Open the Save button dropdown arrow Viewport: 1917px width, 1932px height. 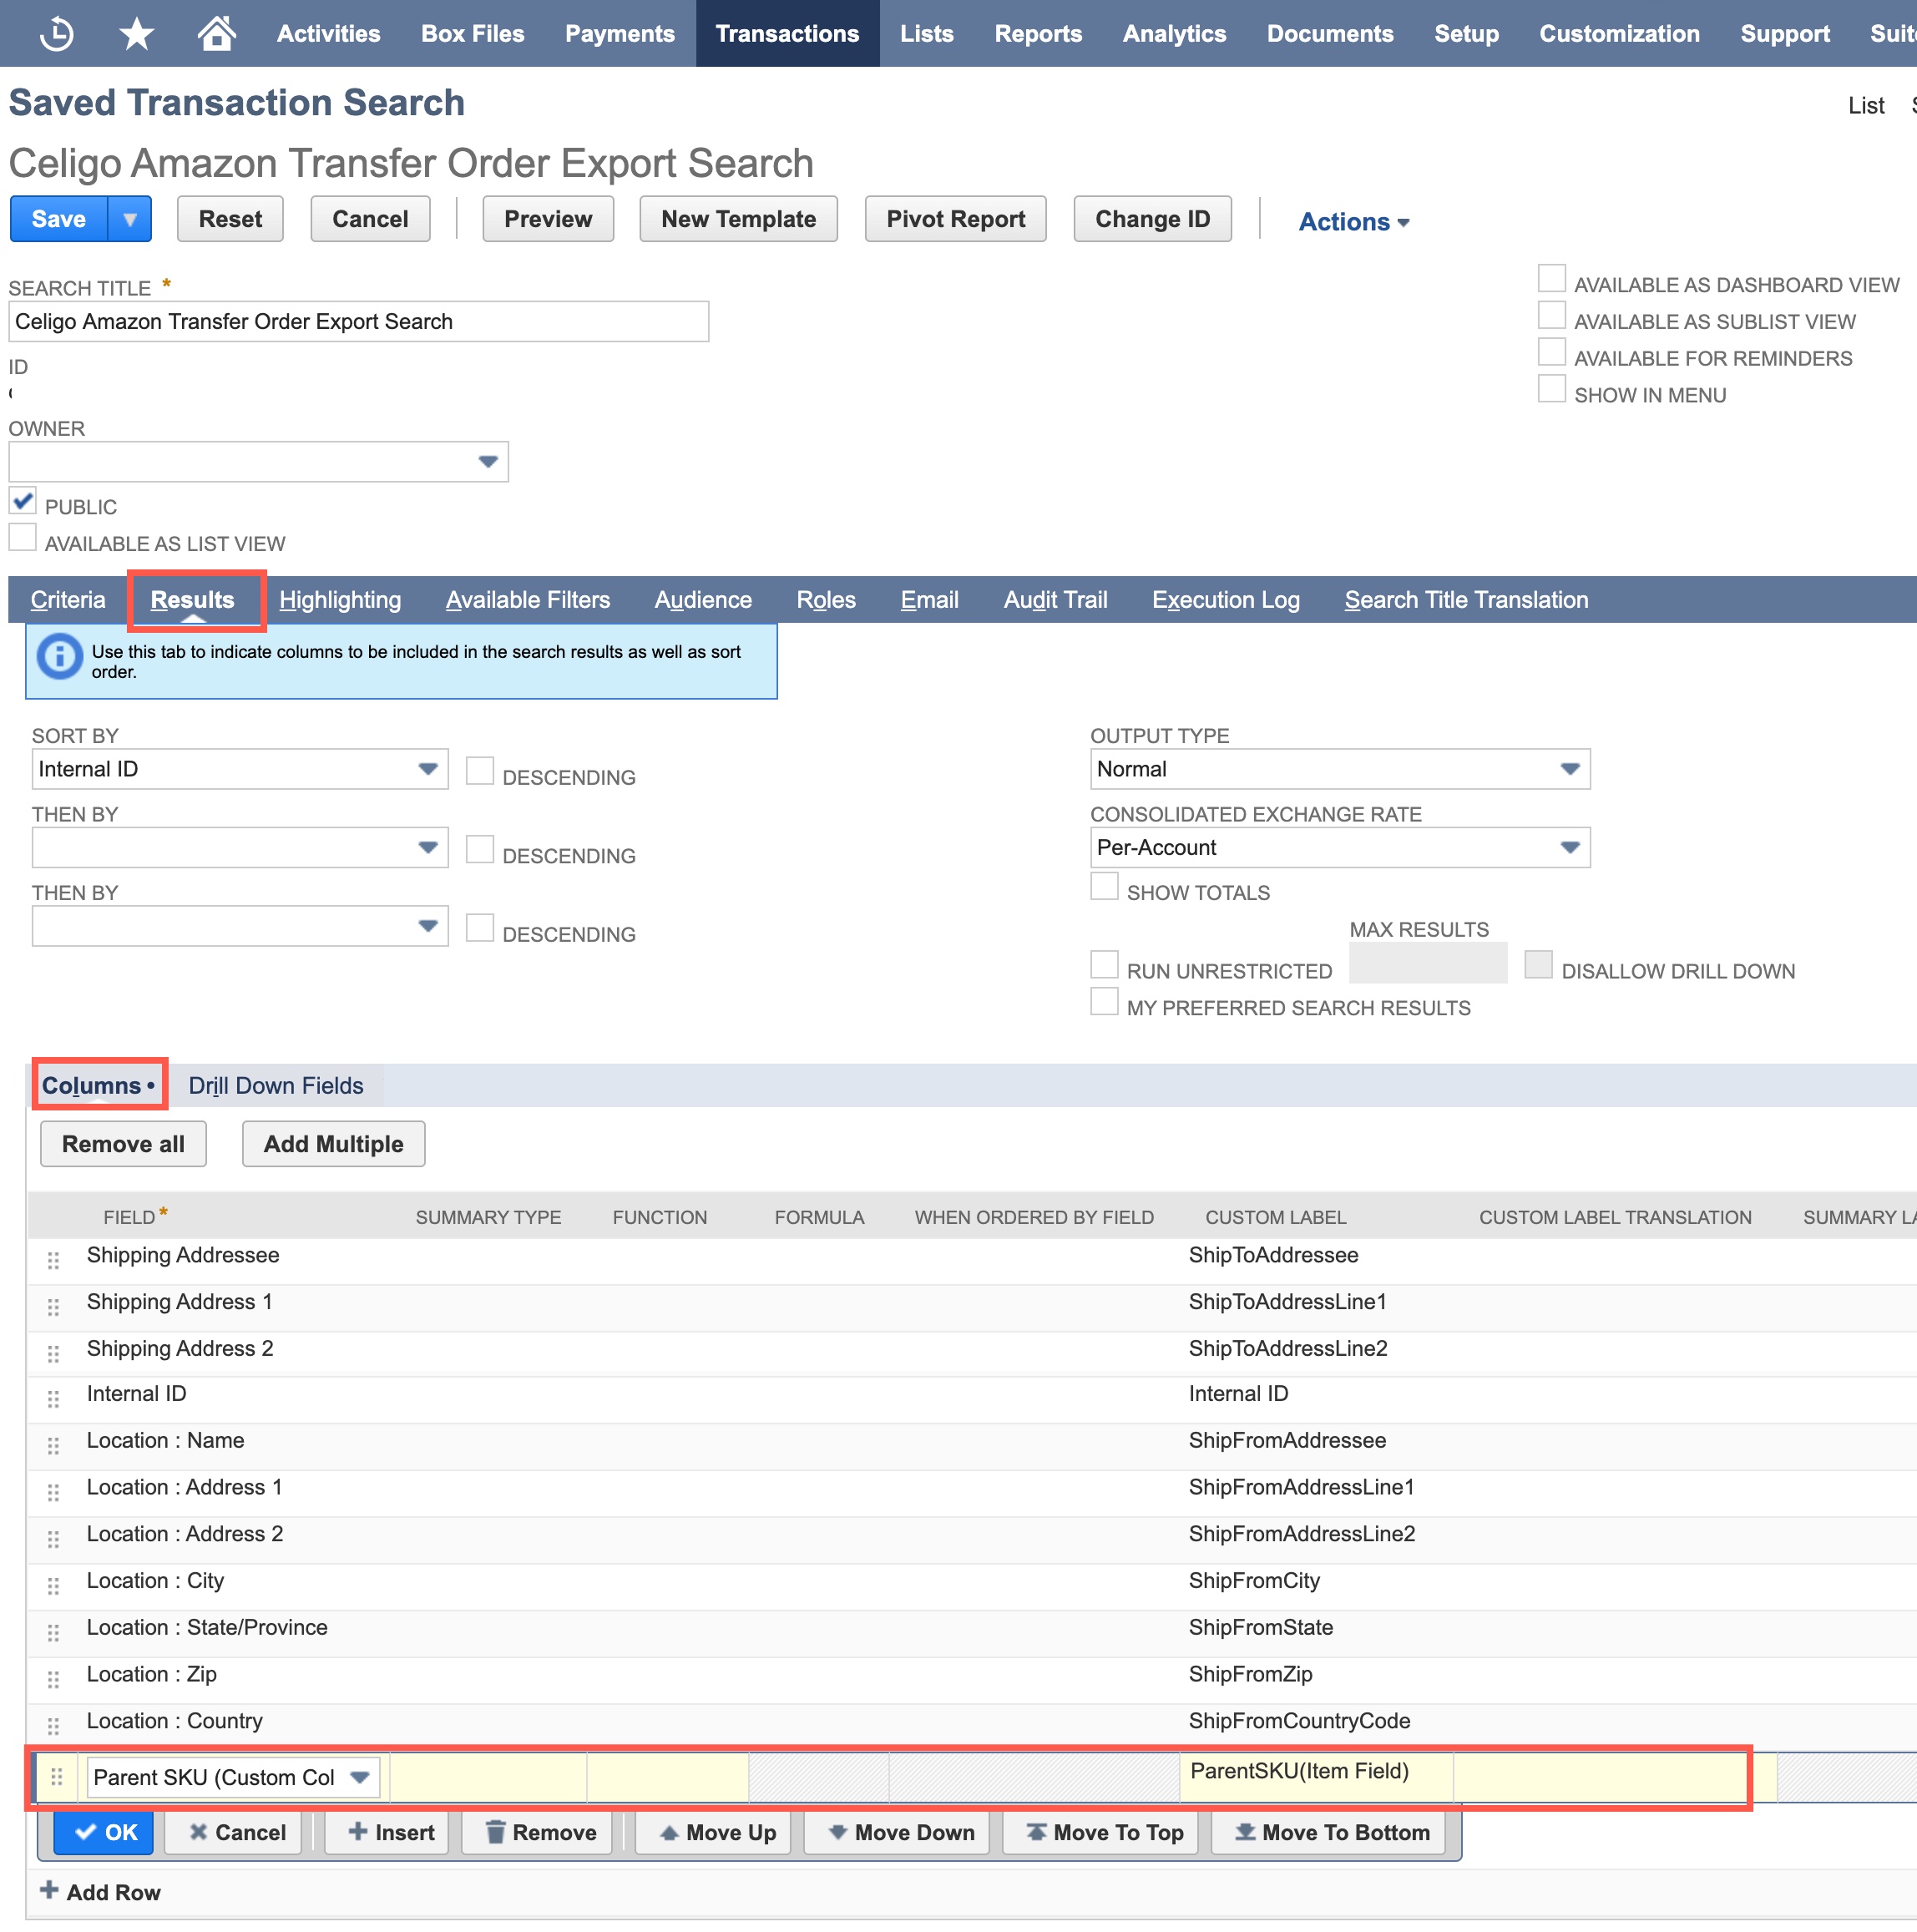pyautogui.click(x=130, y=219)
